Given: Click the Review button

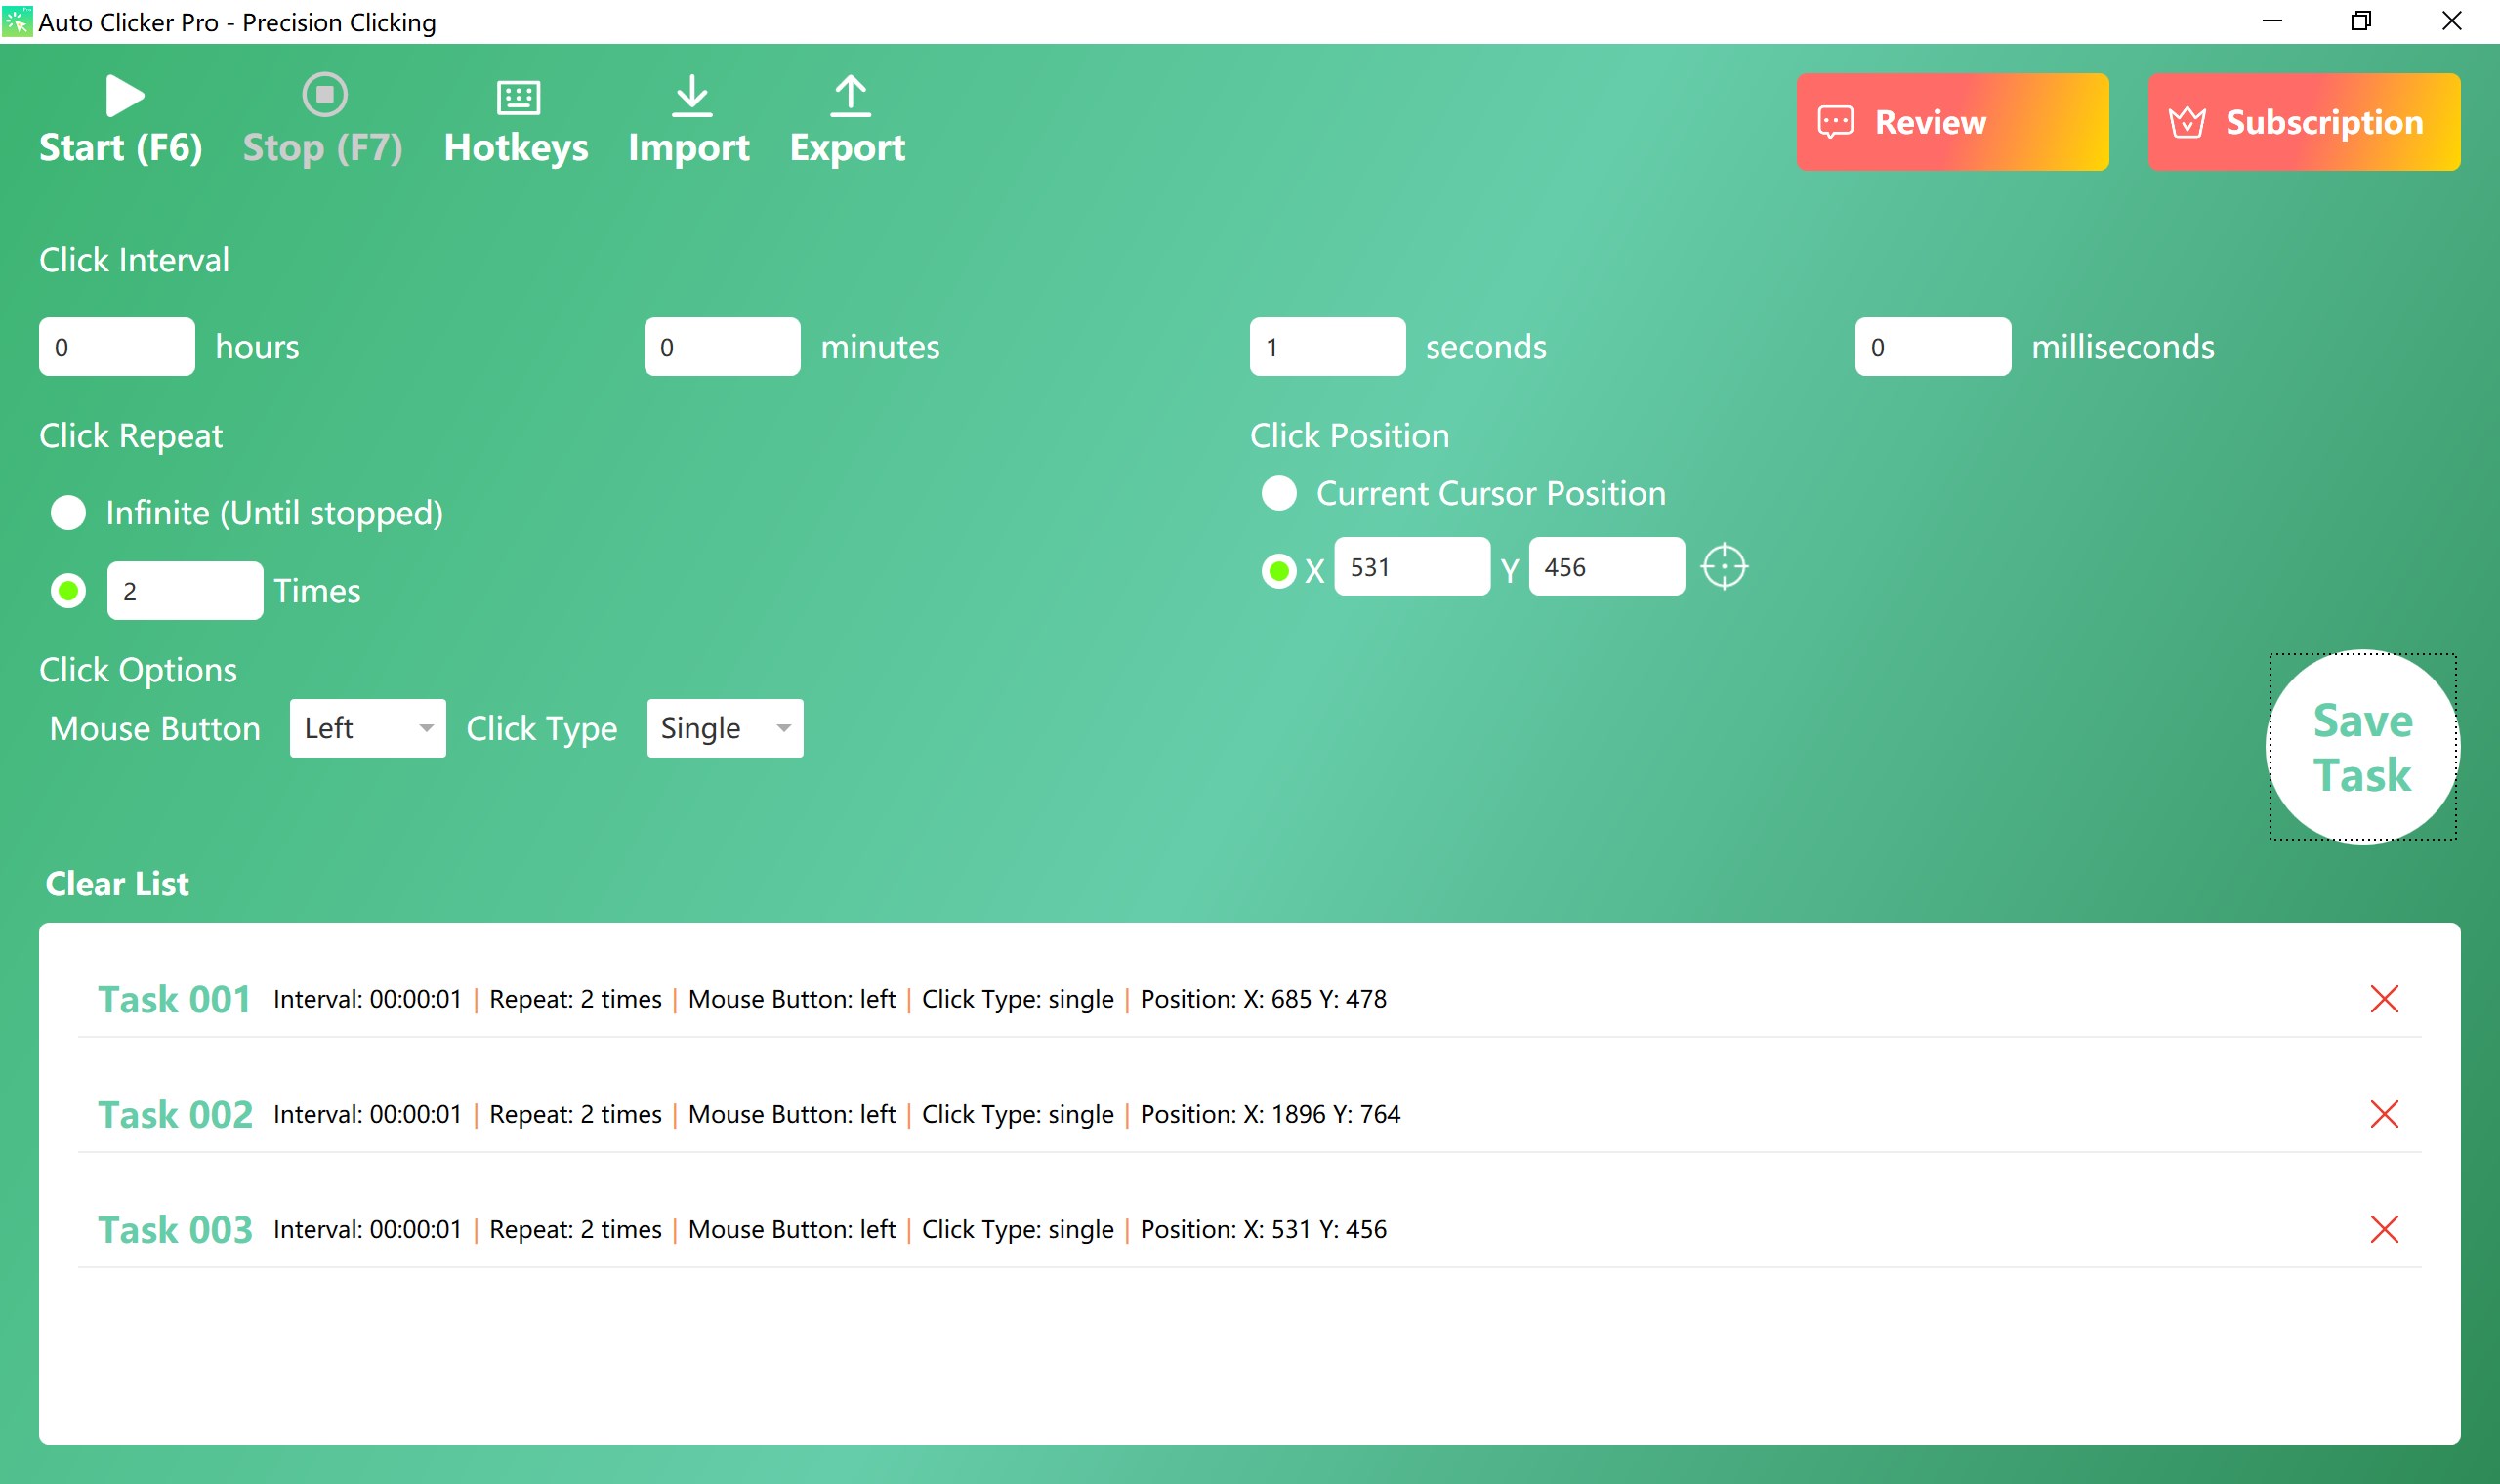Looking at the screenshot, I should [x=1951, y=122].
